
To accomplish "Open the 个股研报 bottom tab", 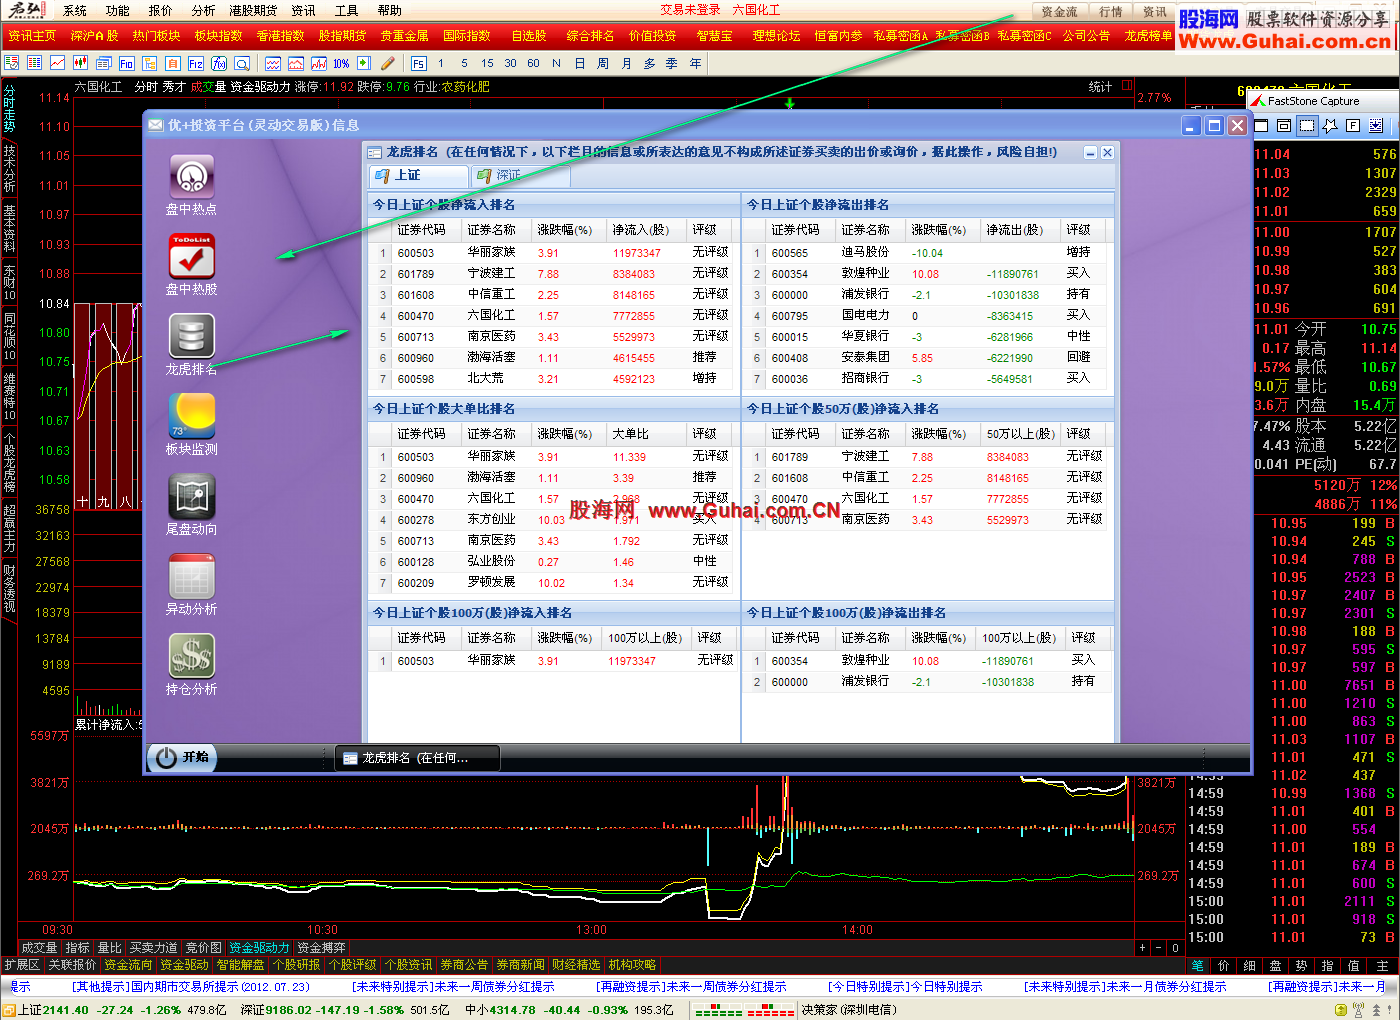I will (x=296, y=965).
